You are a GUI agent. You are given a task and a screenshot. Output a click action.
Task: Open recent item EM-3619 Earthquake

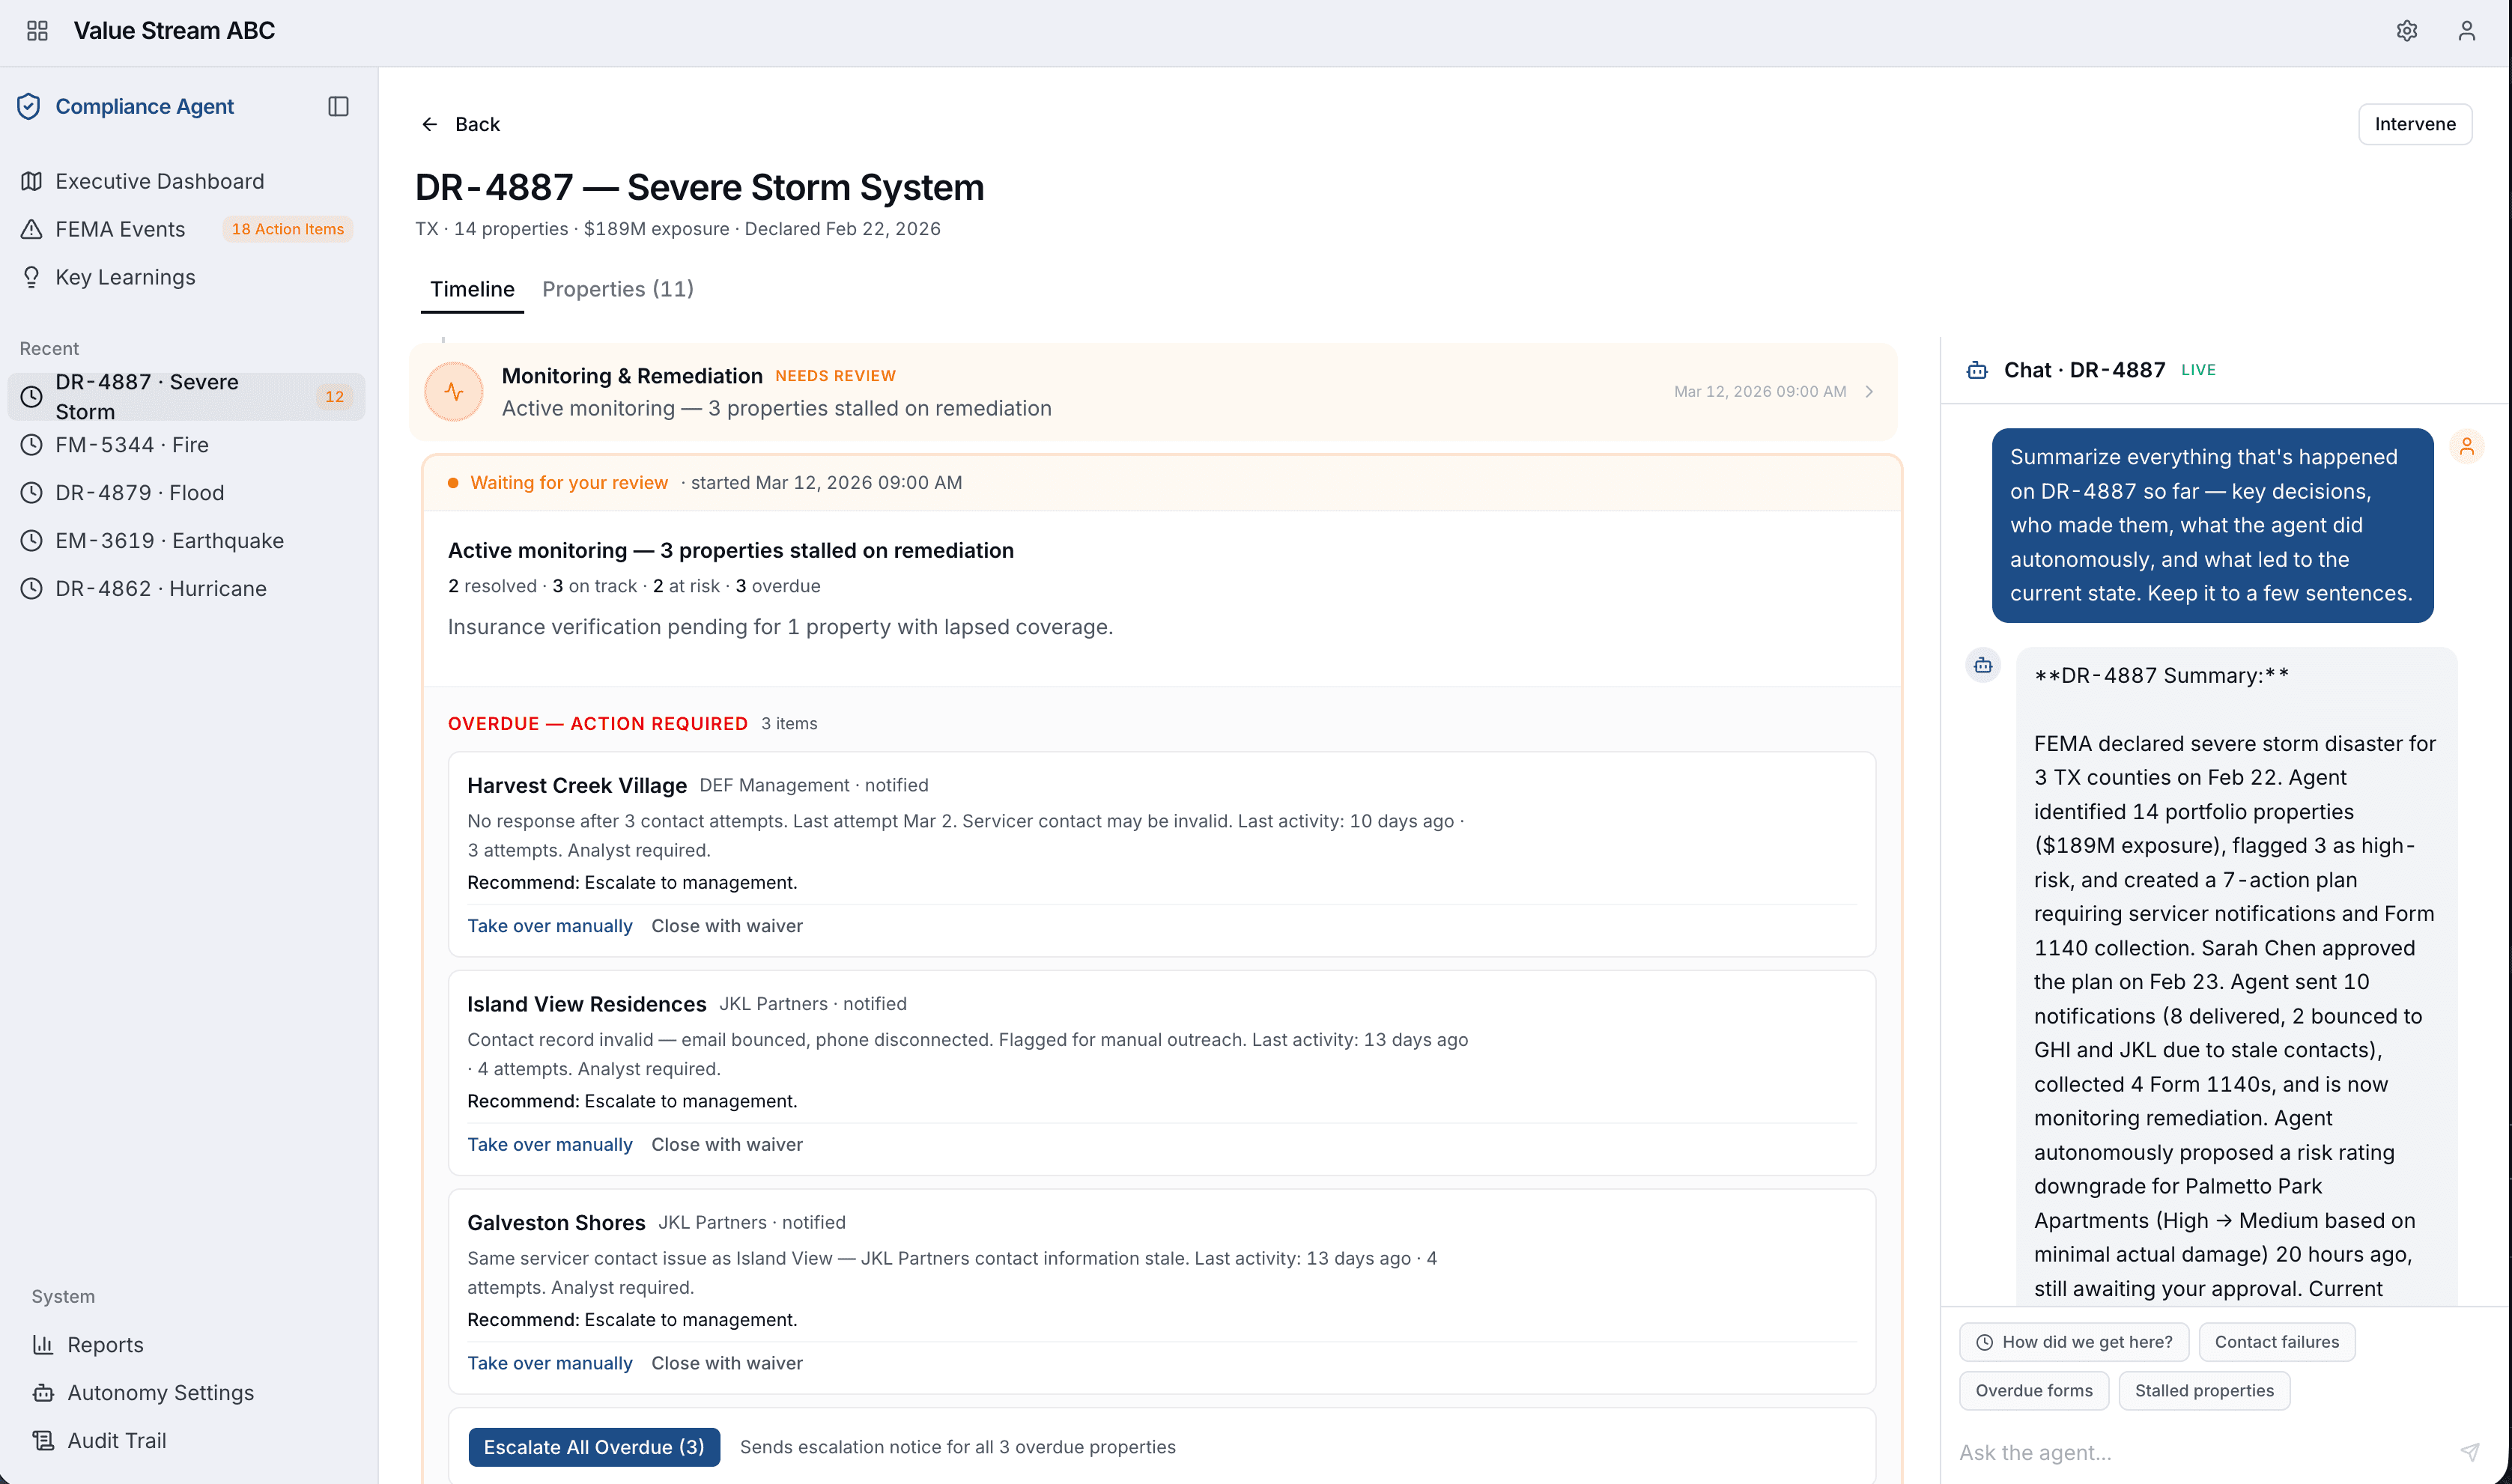coord(186,541)
